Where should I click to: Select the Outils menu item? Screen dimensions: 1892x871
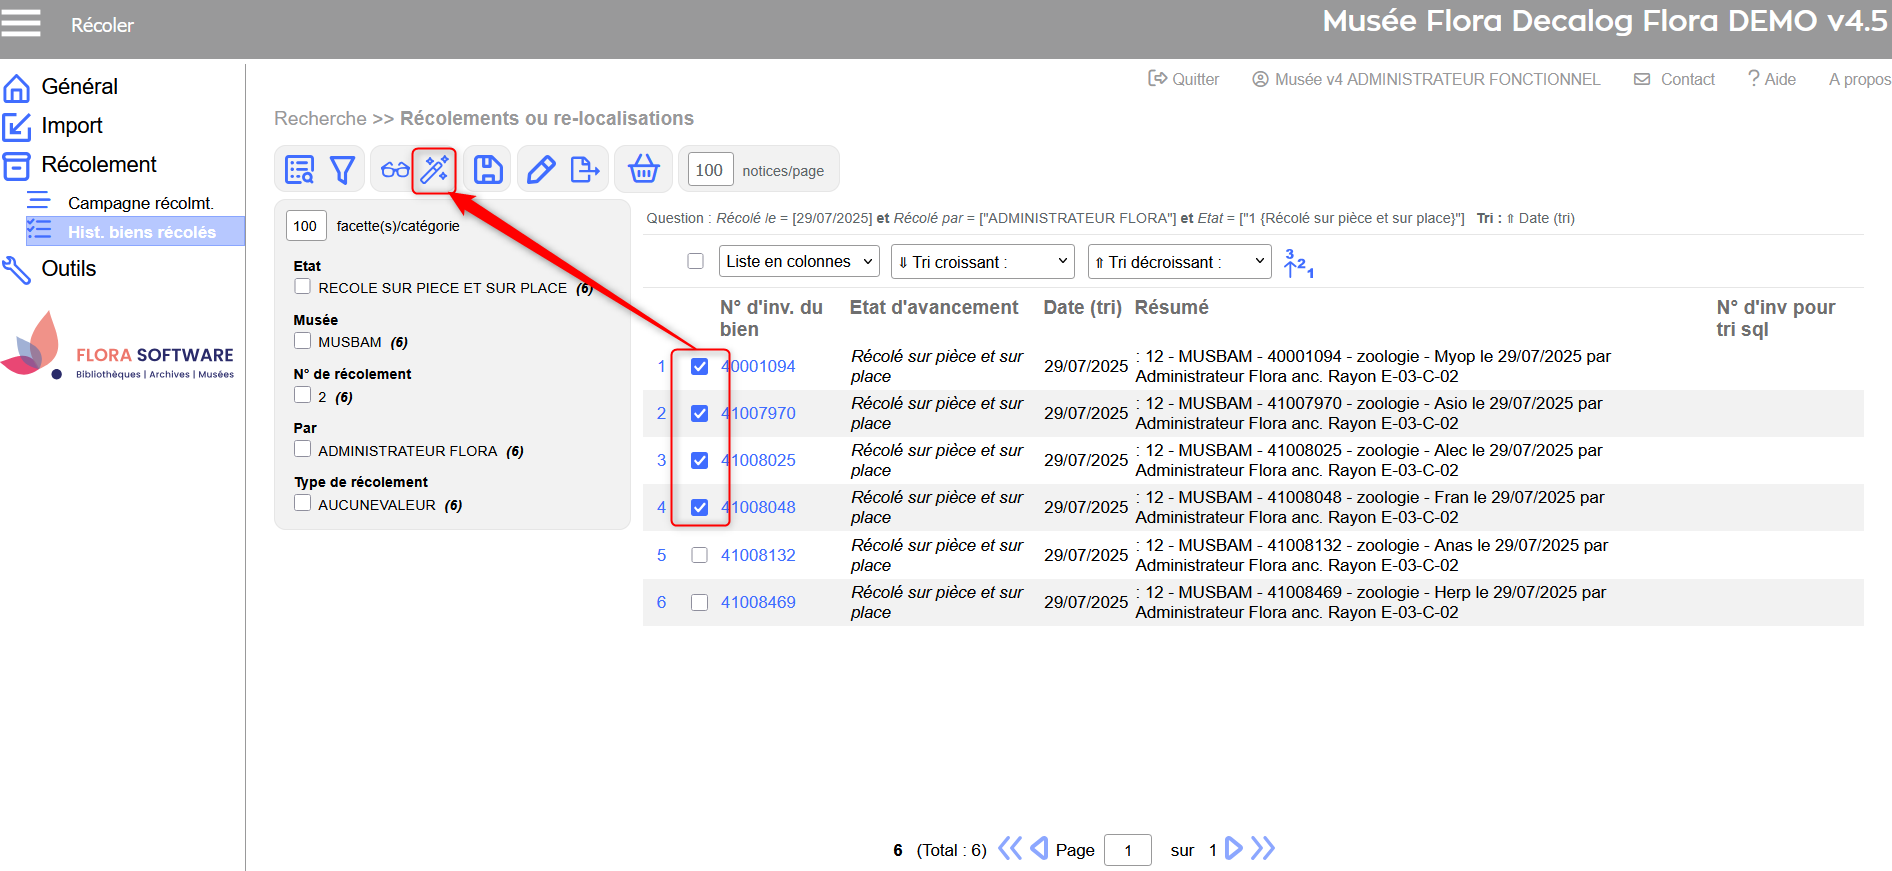(x=68, y=268)
